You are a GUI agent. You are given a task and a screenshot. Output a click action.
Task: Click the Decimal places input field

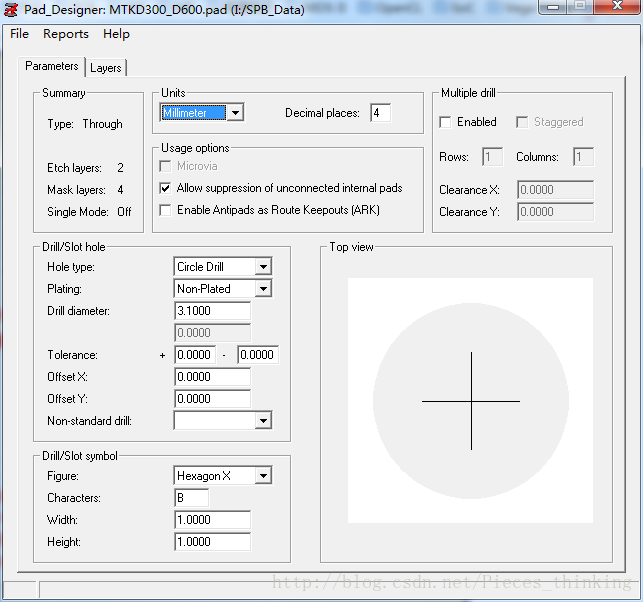pyautogui.click(x=380, y=113)
